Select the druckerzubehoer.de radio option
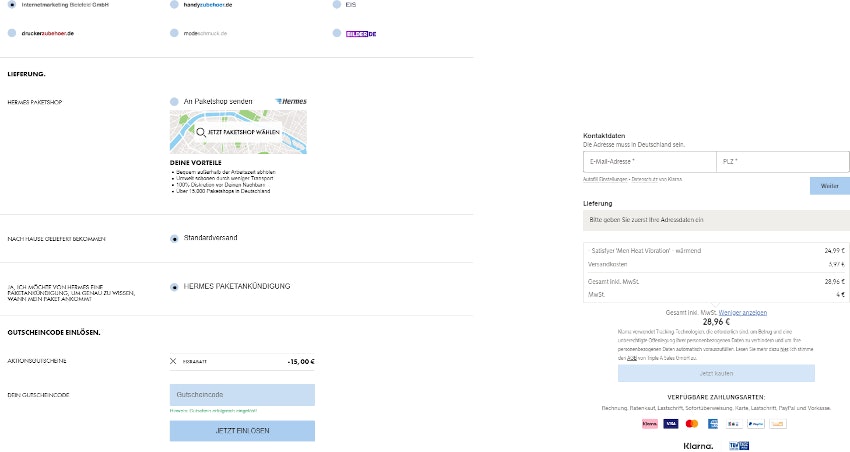Image resolution: width=850 pixels, height=452 pixels. tap(12, 33)
